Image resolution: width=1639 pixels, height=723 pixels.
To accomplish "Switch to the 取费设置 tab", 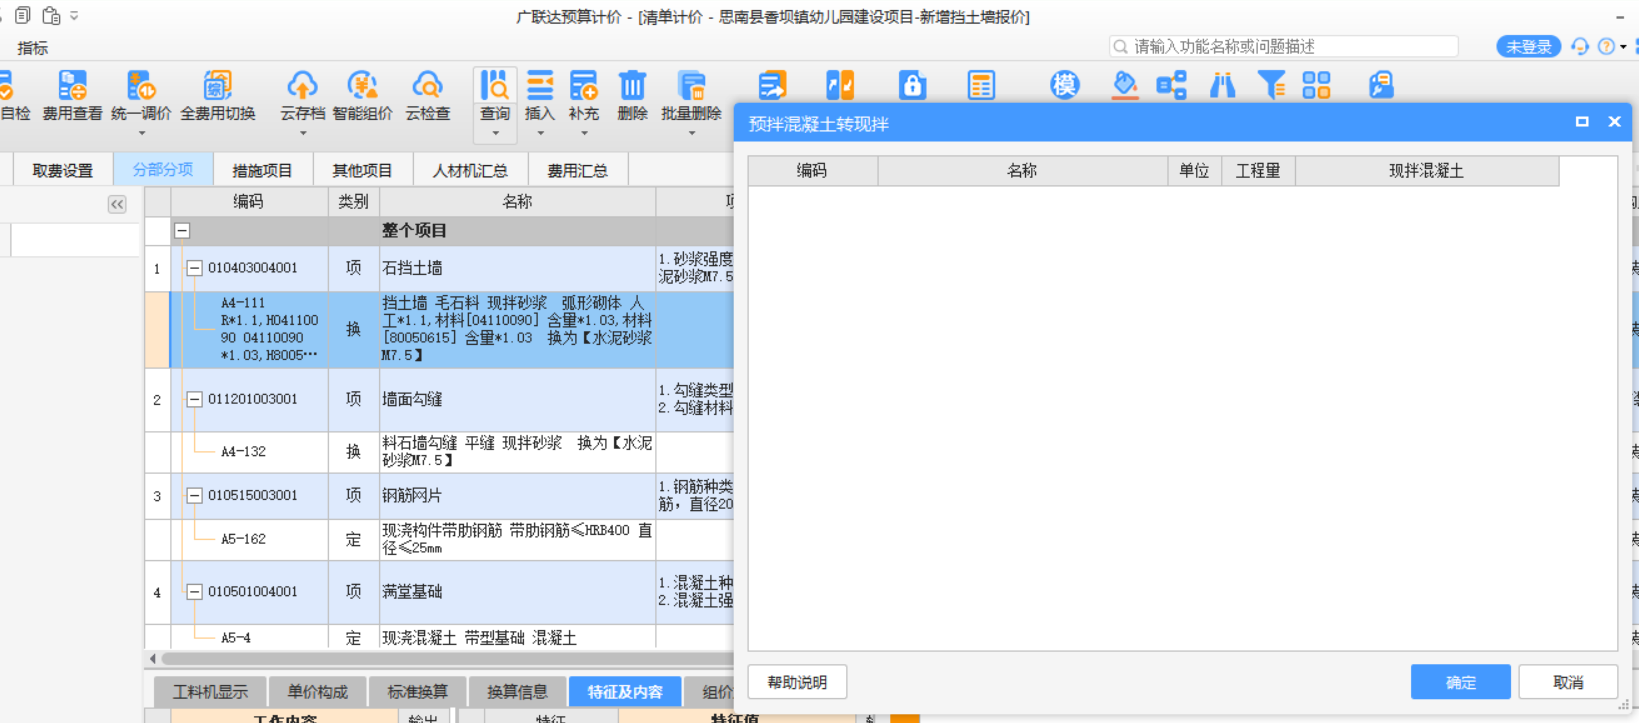I will click(62, 170).
